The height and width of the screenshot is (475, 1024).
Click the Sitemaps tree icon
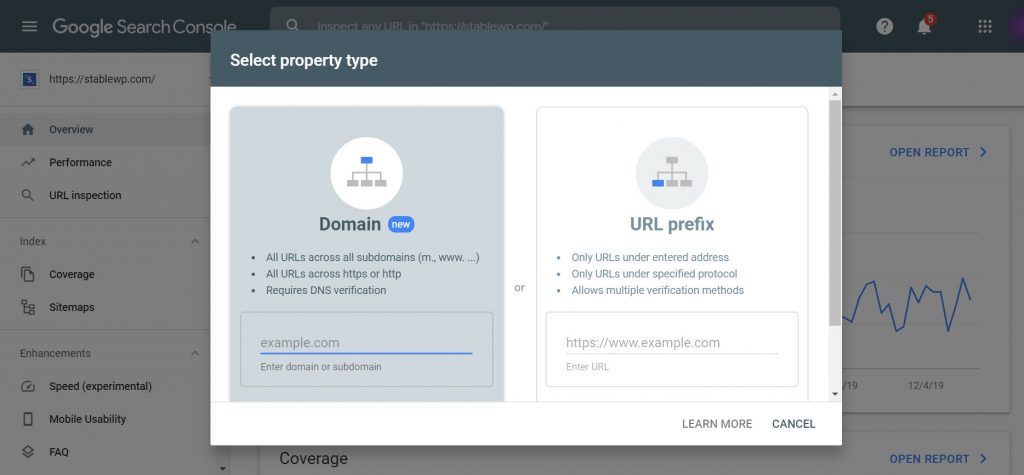click(27, 307)
